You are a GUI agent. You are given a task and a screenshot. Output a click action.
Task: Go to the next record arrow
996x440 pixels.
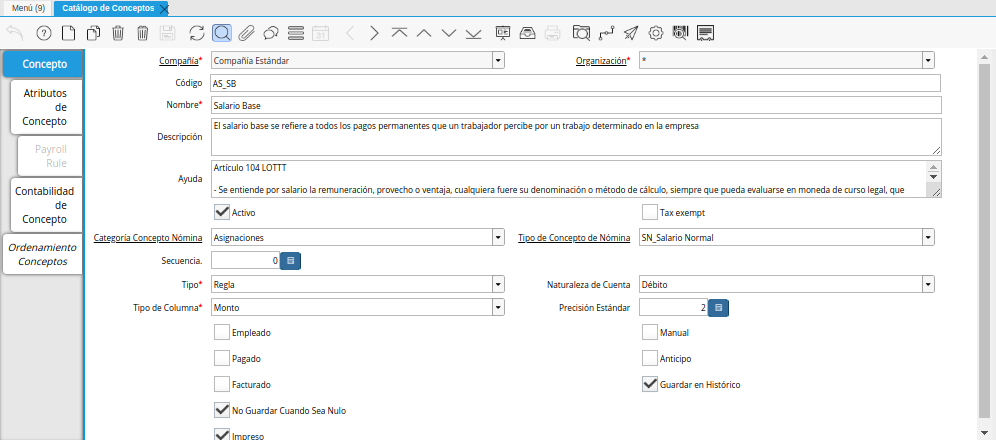[x=373, y=33]
